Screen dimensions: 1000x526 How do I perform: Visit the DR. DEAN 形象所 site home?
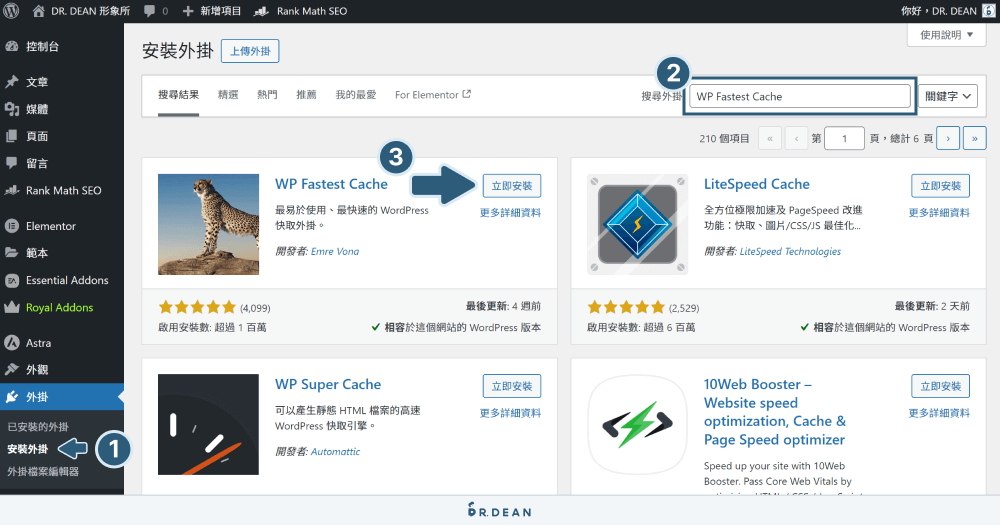(x=81, y=11)
